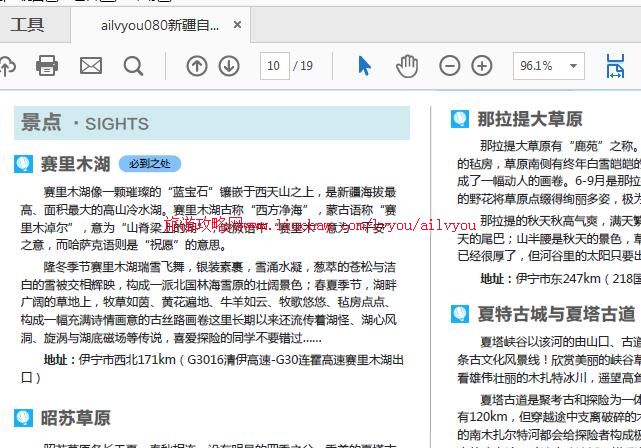Click the print icon in toolbar

pyautogui.click(x=47, y=66)
